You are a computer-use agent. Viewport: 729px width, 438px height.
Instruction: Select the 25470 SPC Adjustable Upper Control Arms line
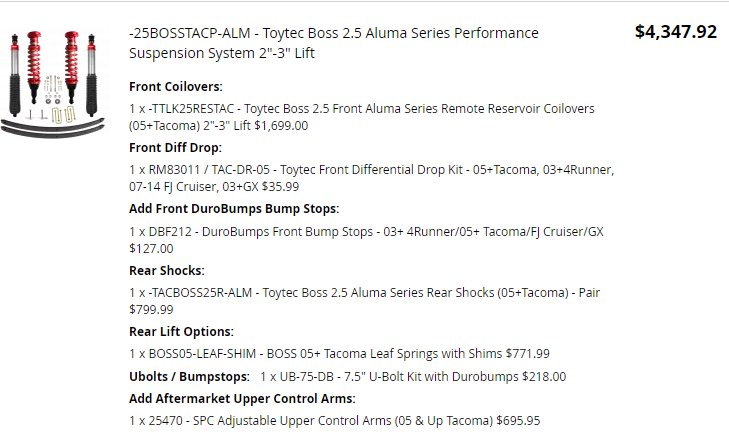click(335, 420)
